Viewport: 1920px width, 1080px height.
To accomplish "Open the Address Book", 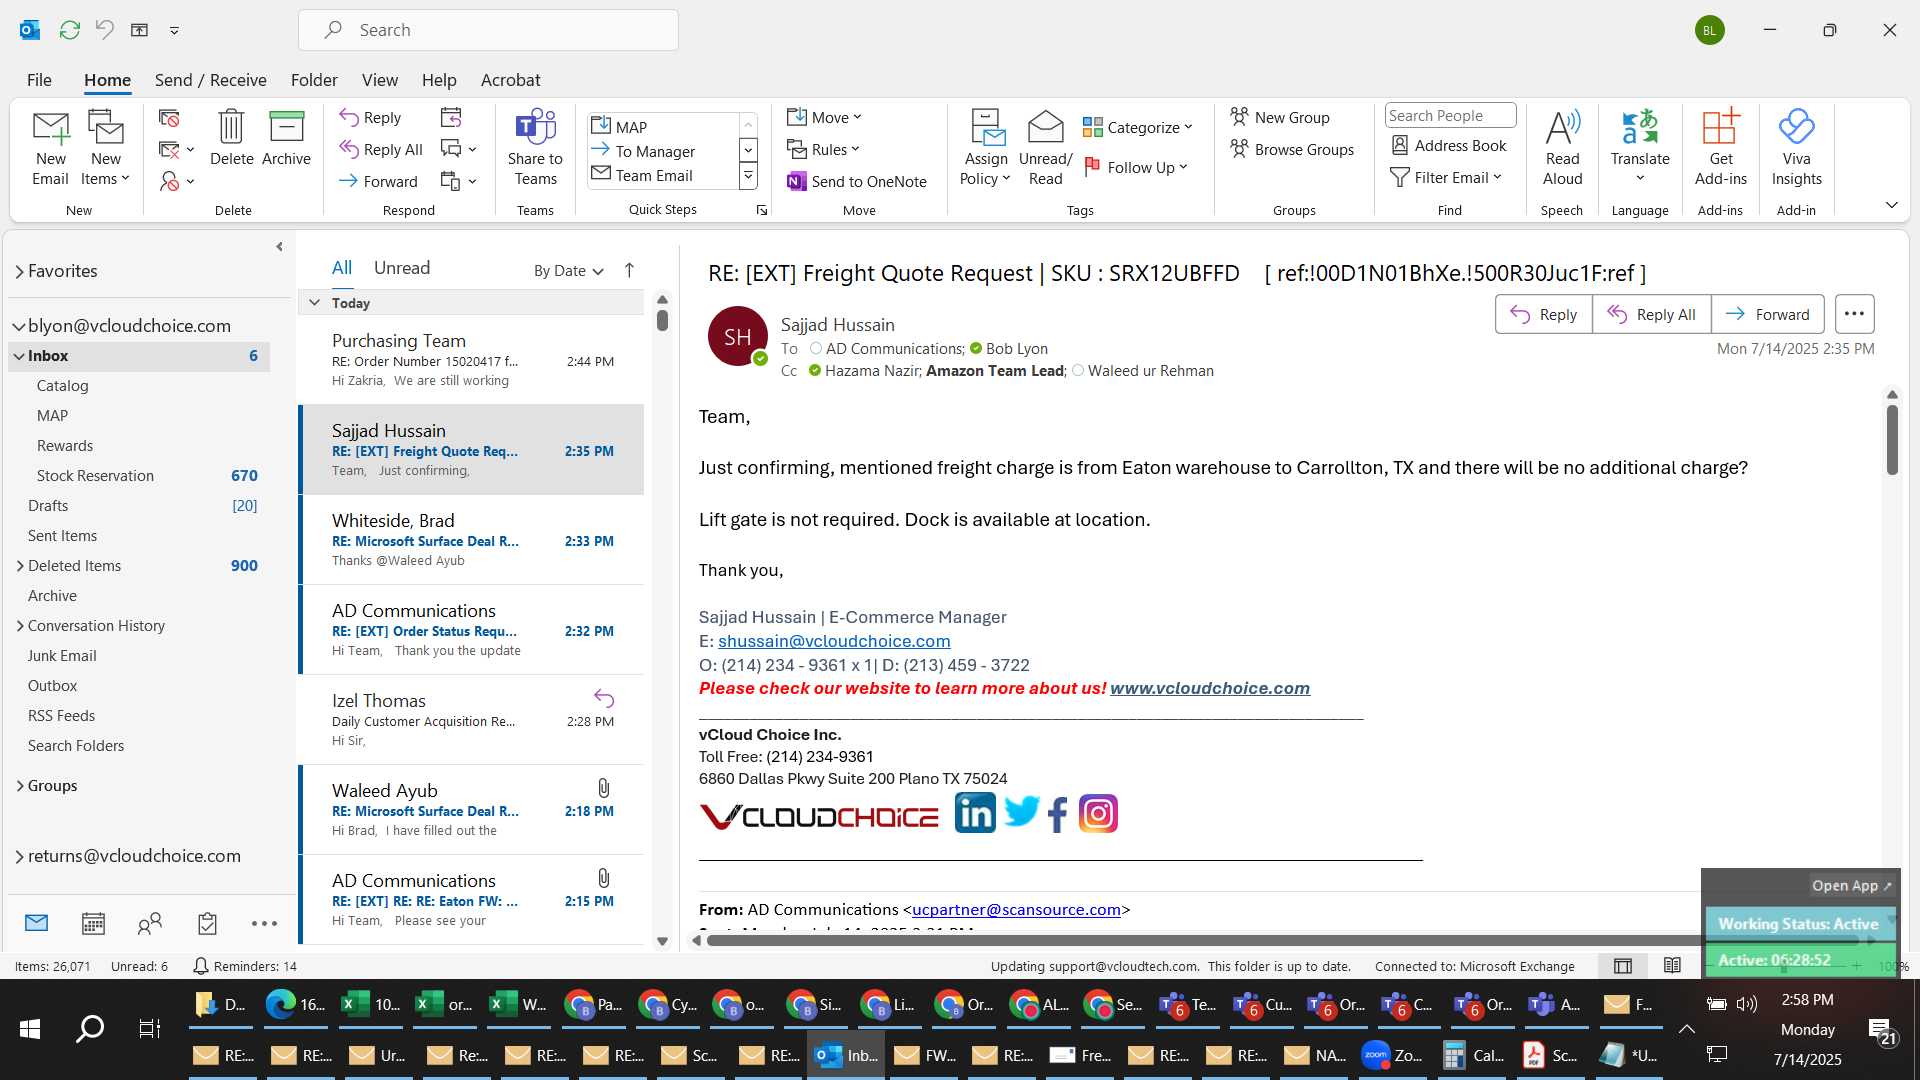I will (x=1449, y=145).
